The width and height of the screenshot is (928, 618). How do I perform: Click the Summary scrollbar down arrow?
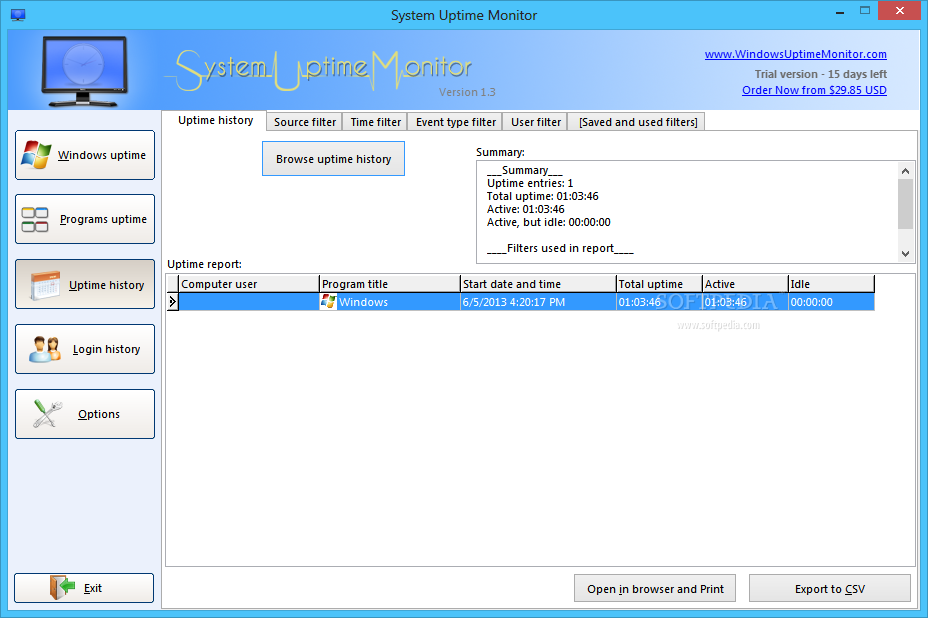905,253
